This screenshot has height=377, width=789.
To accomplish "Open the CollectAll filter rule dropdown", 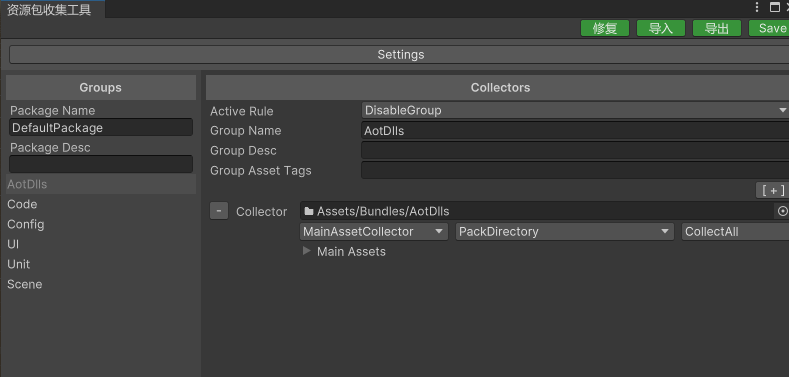I will click(735, 232).
